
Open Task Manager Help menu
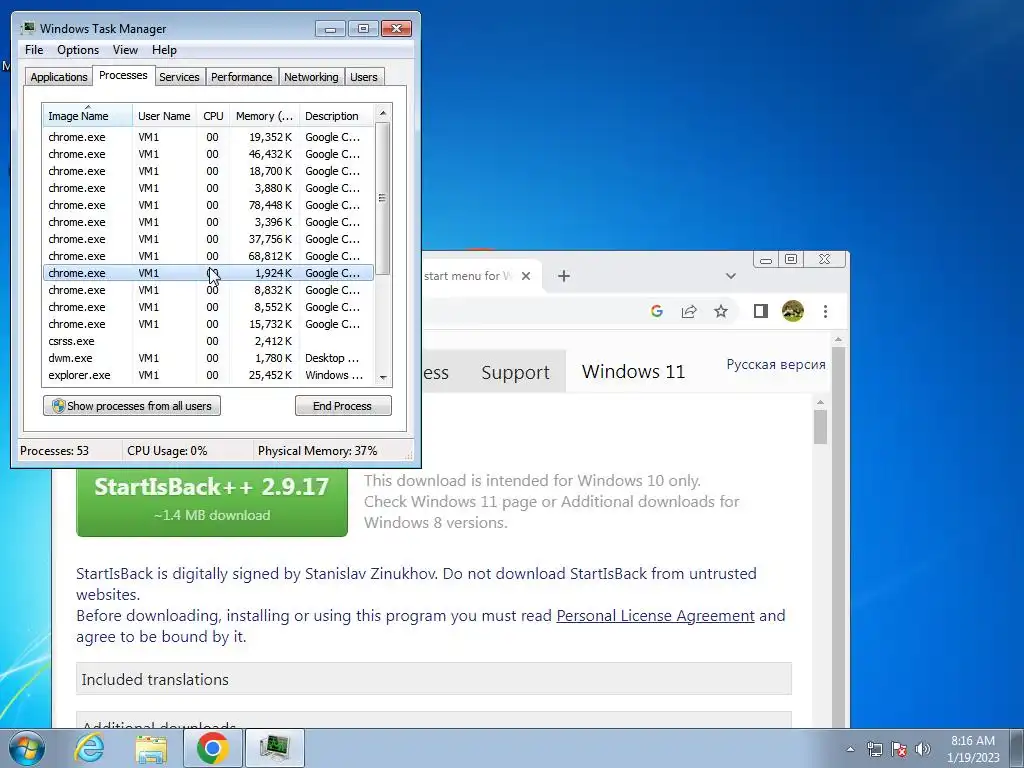(x=164, y=50)
